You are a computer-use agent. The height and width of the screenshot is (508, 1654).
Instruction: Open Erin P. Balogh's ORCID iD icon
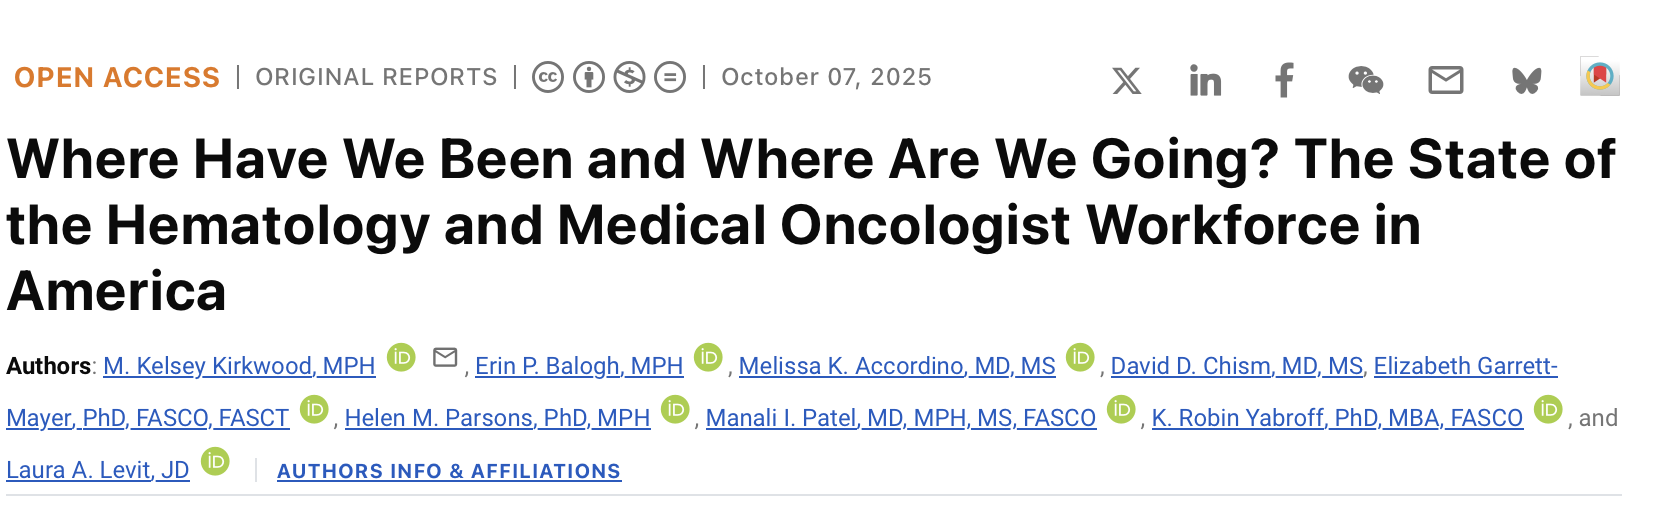pyautogui.click(x=708, y=358)
